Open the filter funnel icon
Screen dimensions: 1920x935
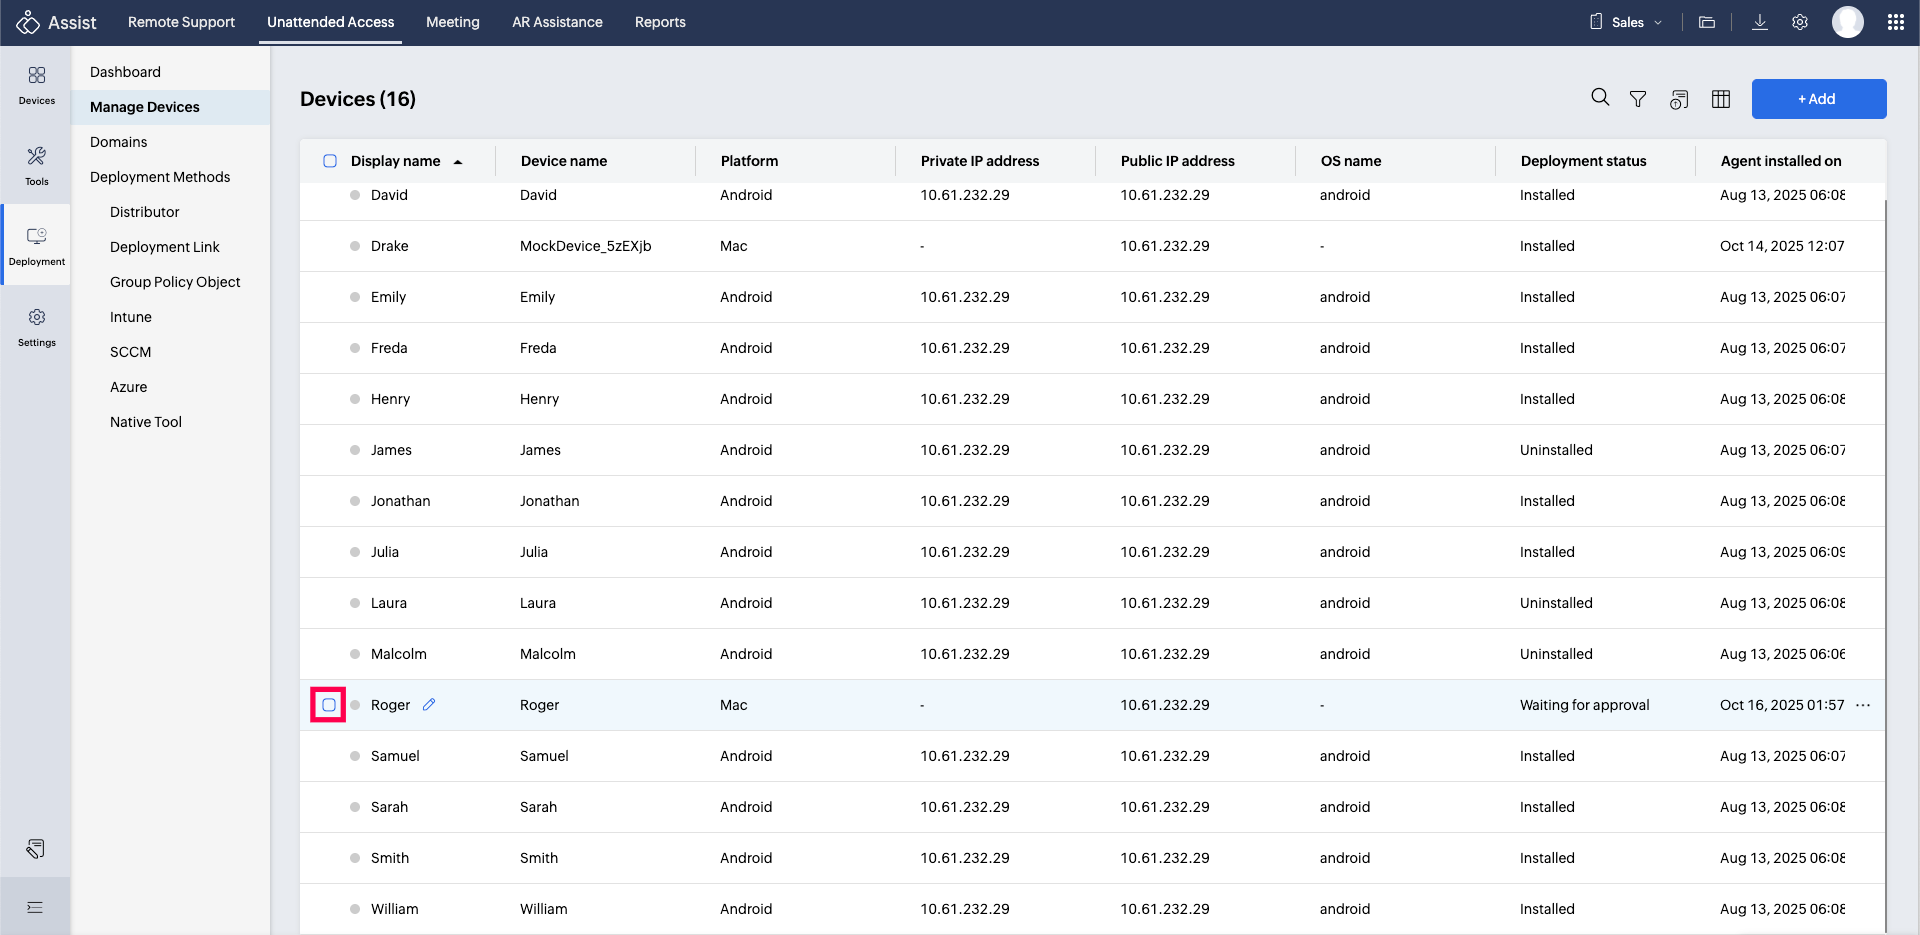pos(1638,99)
